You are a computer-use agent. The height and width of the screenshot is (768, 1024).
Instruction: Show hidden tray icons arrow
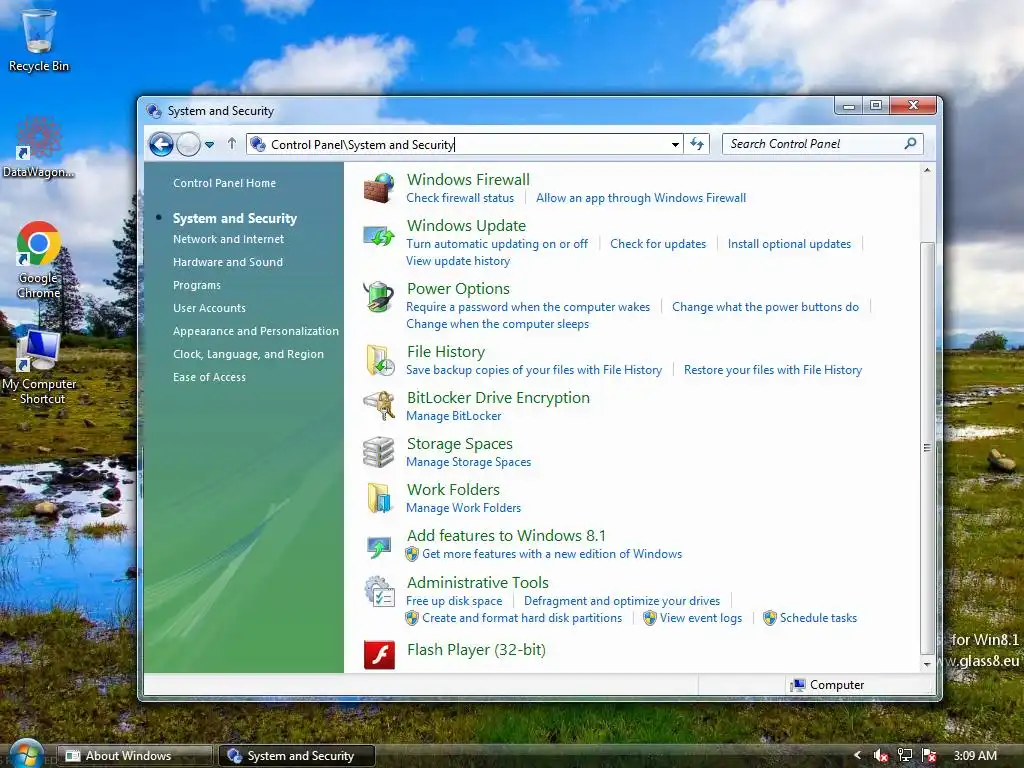pyautogui.click(x=857, y=756)
